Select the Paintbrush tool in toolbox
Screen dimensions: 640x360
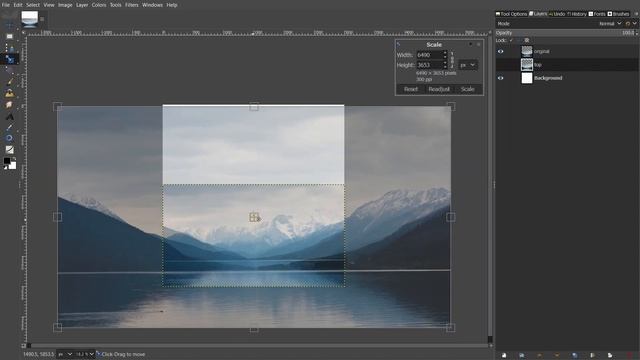9,82
